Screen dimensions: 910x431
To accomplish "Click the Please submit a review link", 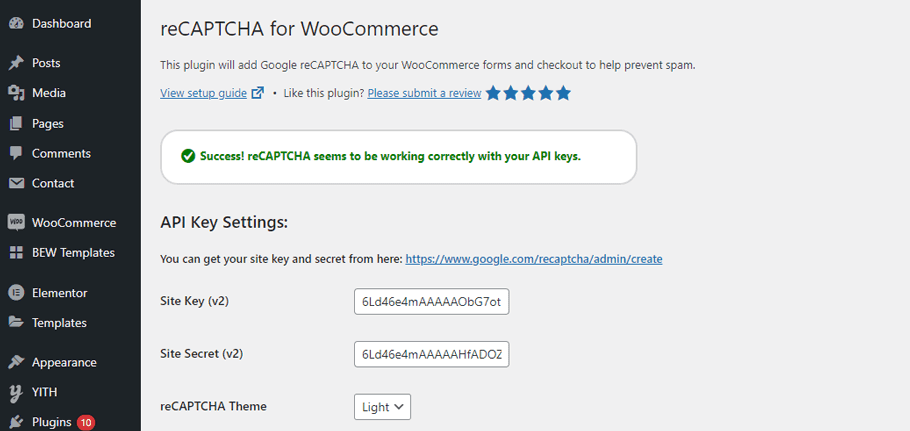I will 424,93.
